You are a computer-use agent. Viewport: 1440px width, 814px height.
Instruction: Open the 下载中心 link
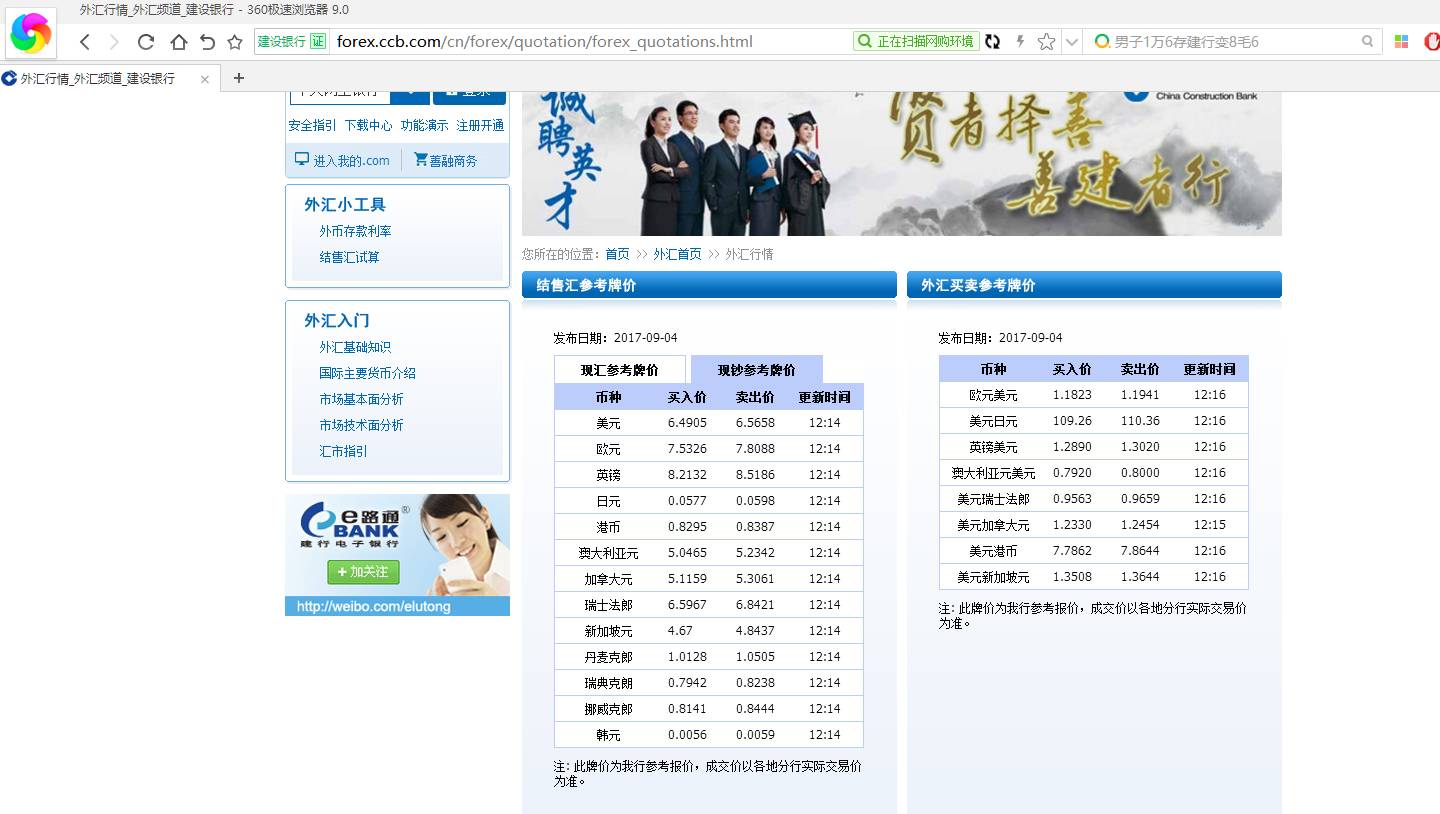click(368, 125)
